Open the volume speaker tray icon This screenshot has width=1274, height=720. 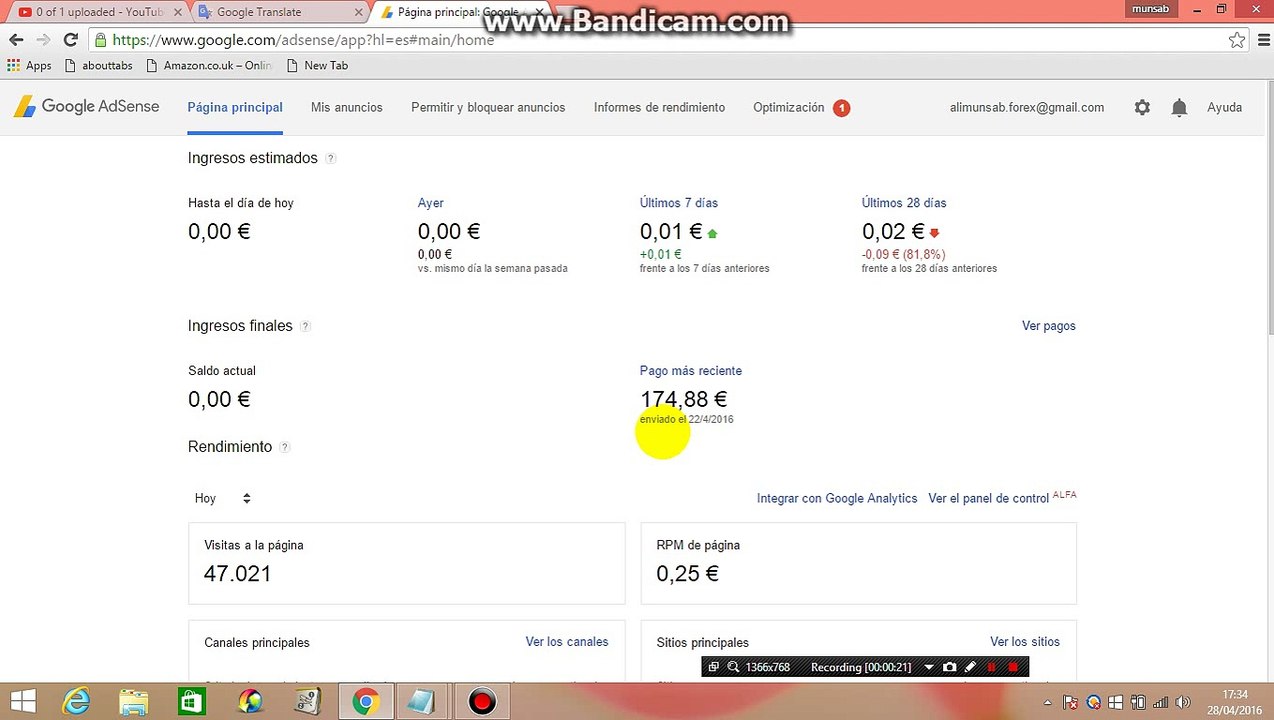[x=1182, y=703]
